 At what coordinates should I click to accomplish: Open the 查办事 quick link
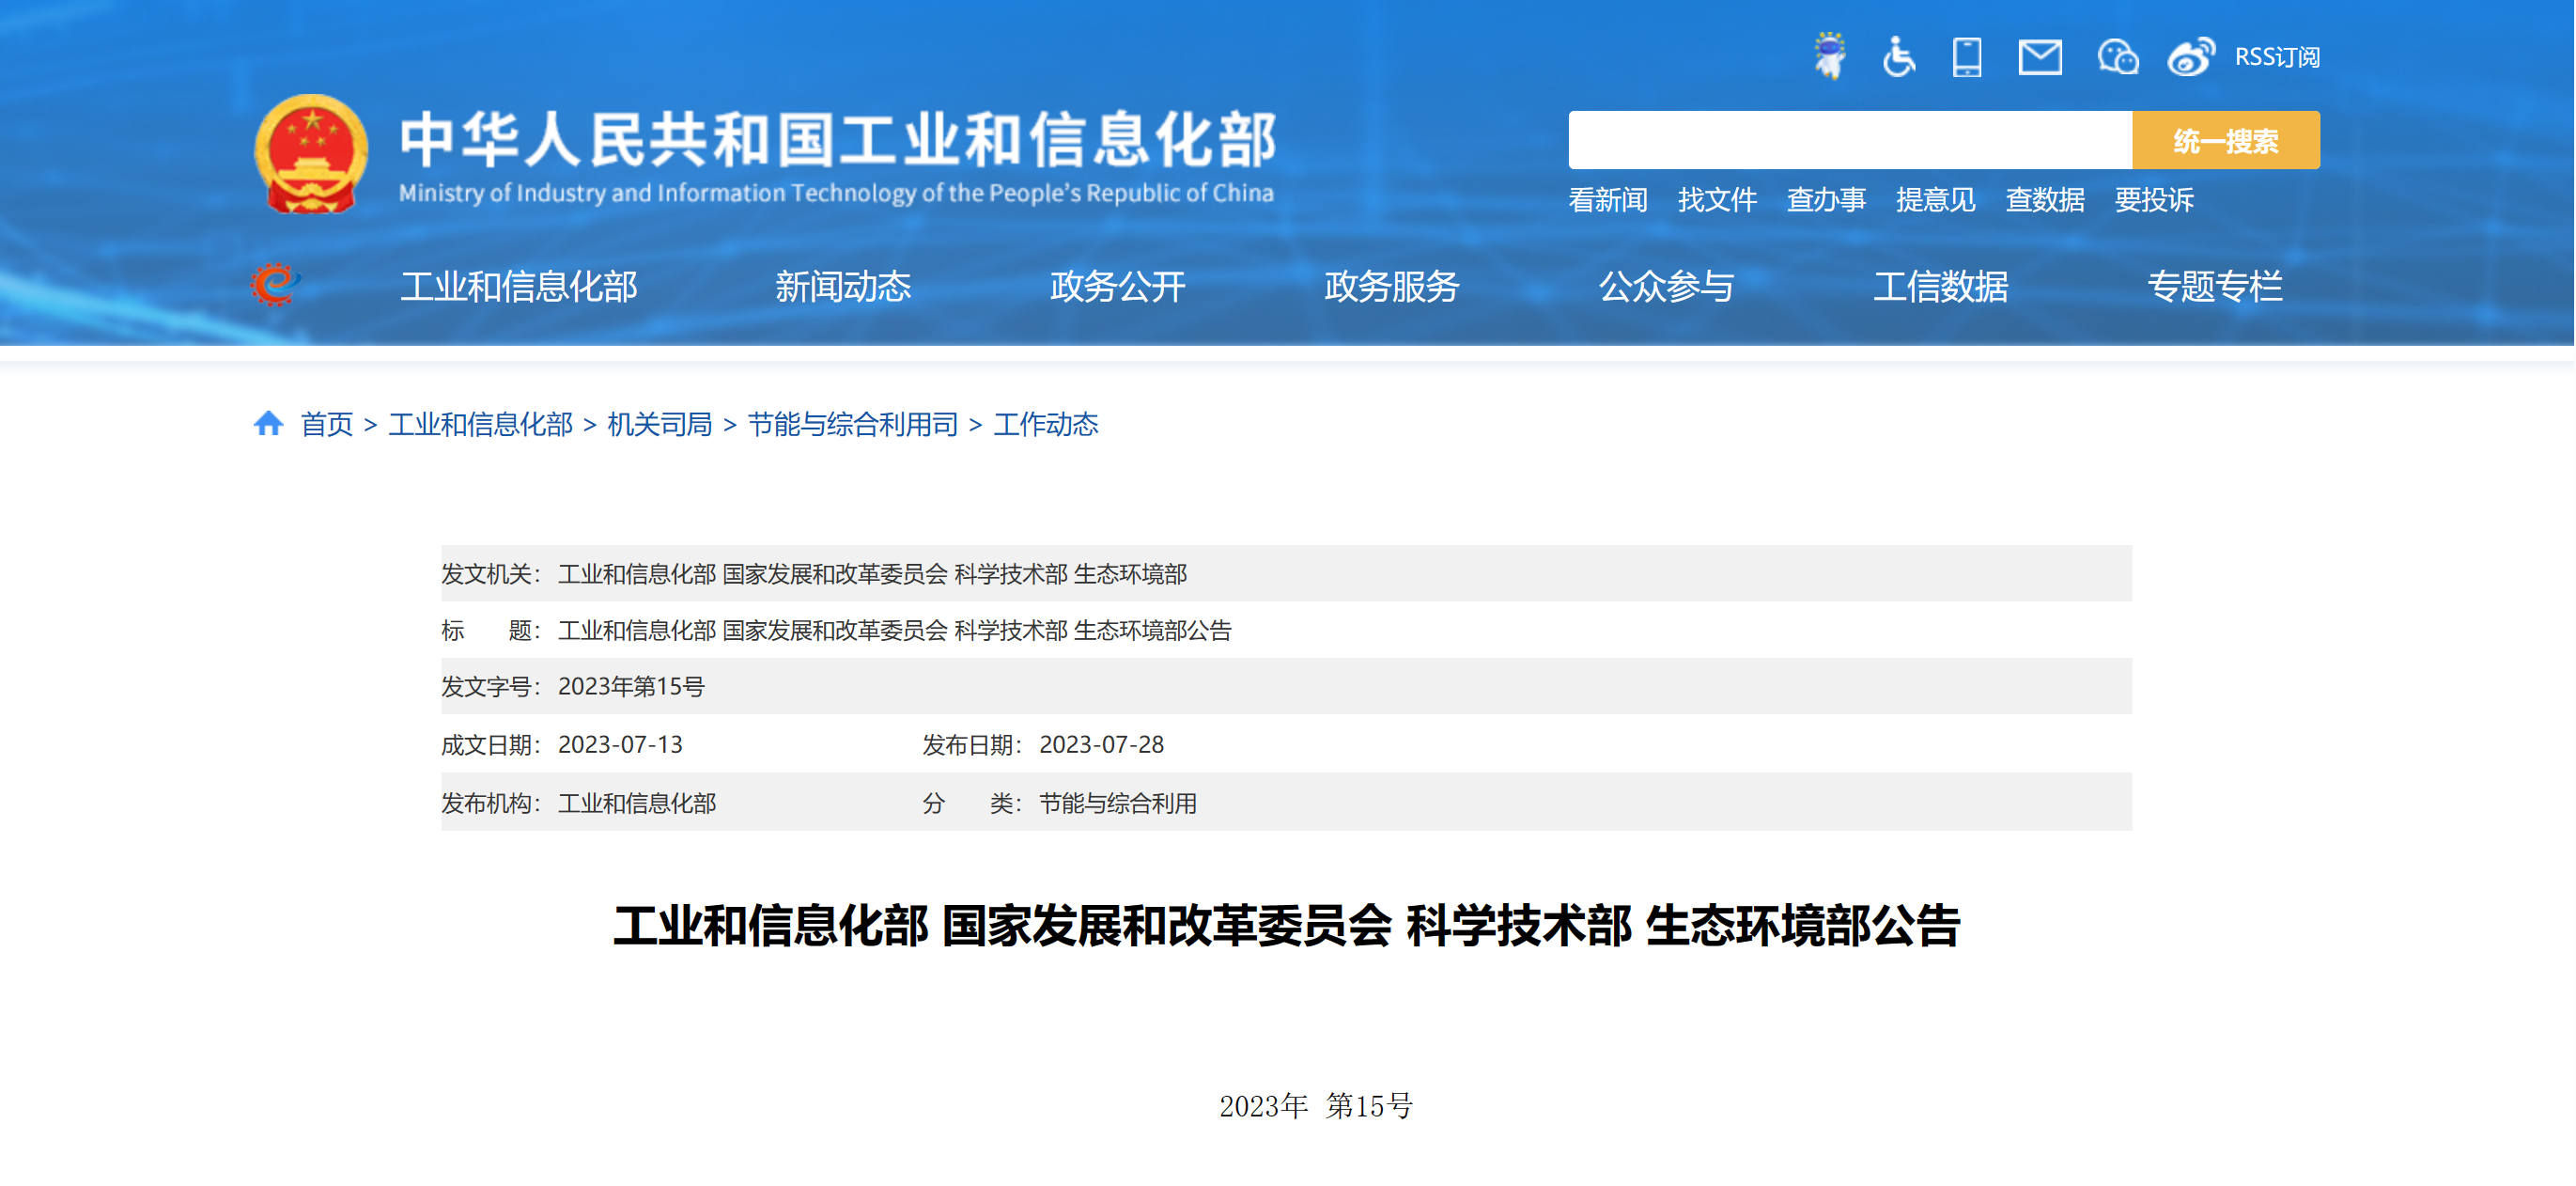1826,200
